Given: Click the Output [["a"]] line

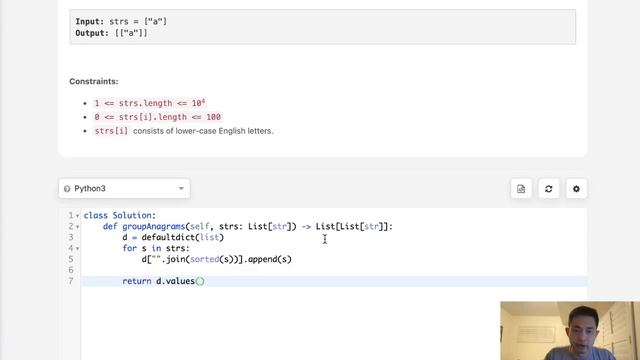Looking at the screenshot, I should coord(111,33).
